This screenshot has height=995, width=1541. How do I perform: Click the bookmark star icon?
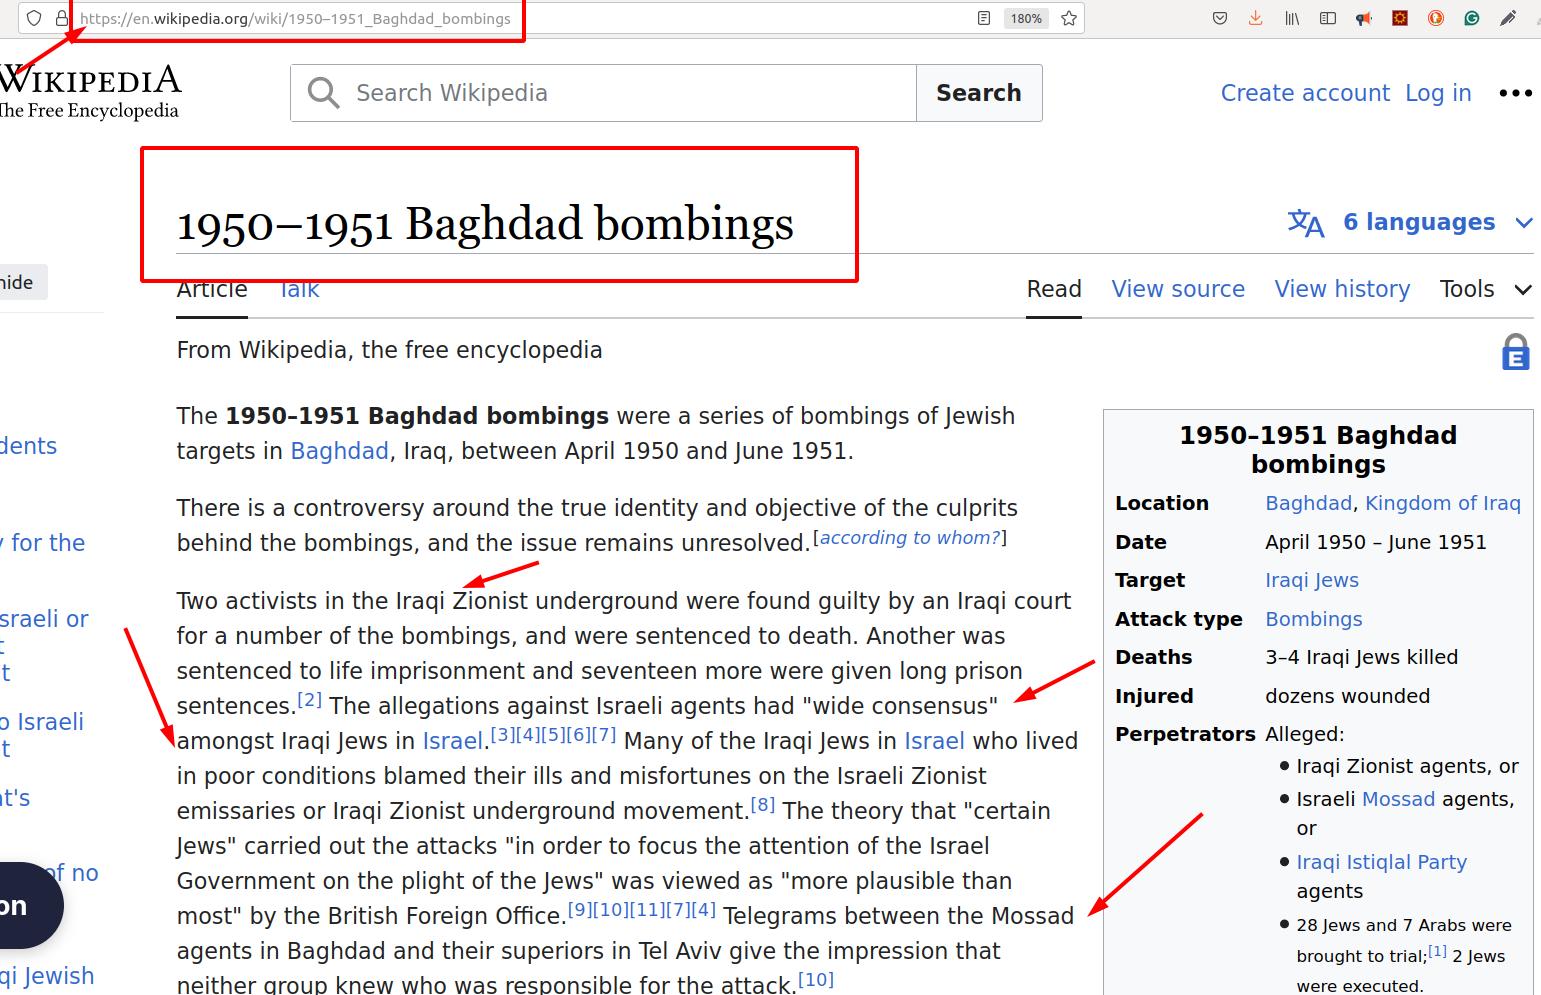pos(1069,18)
